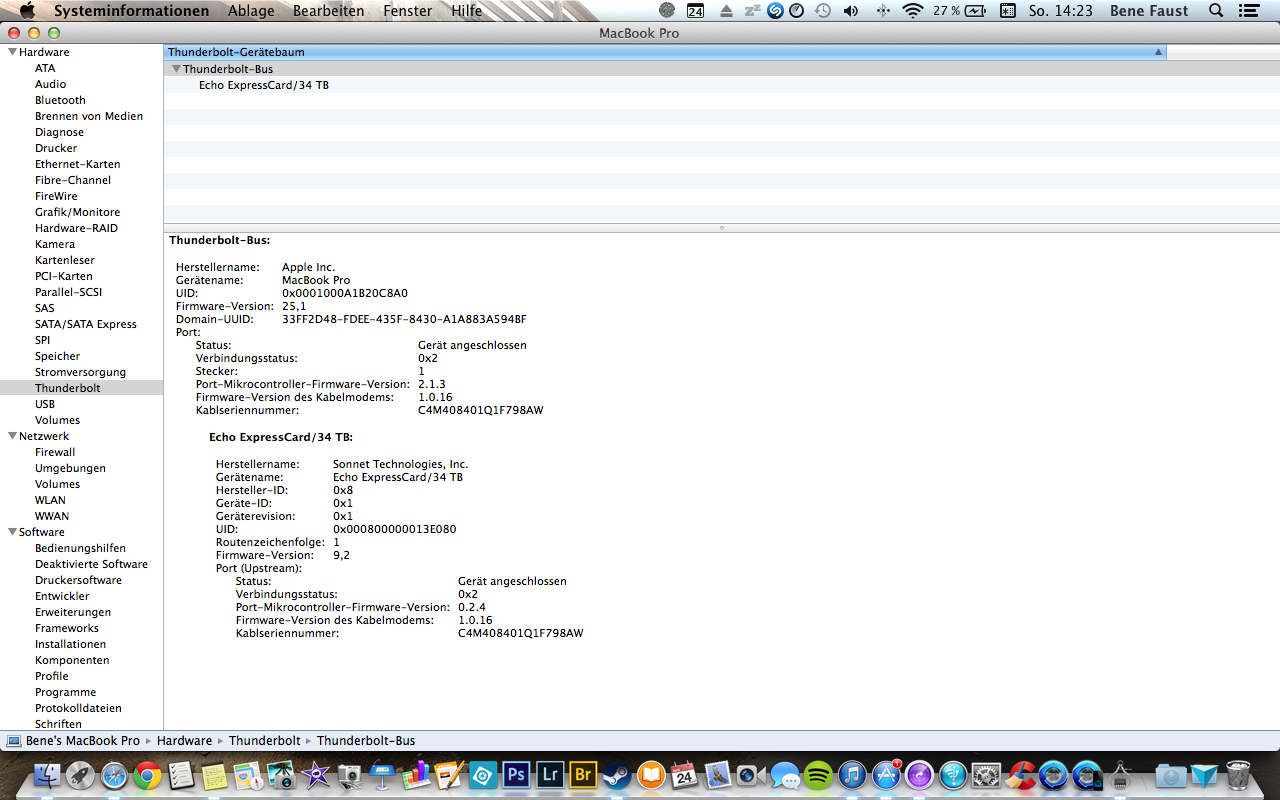This screenshot has height=800, width=1280.
Task: Click the Wi-Fi status icon
Action: coord(912,11)
